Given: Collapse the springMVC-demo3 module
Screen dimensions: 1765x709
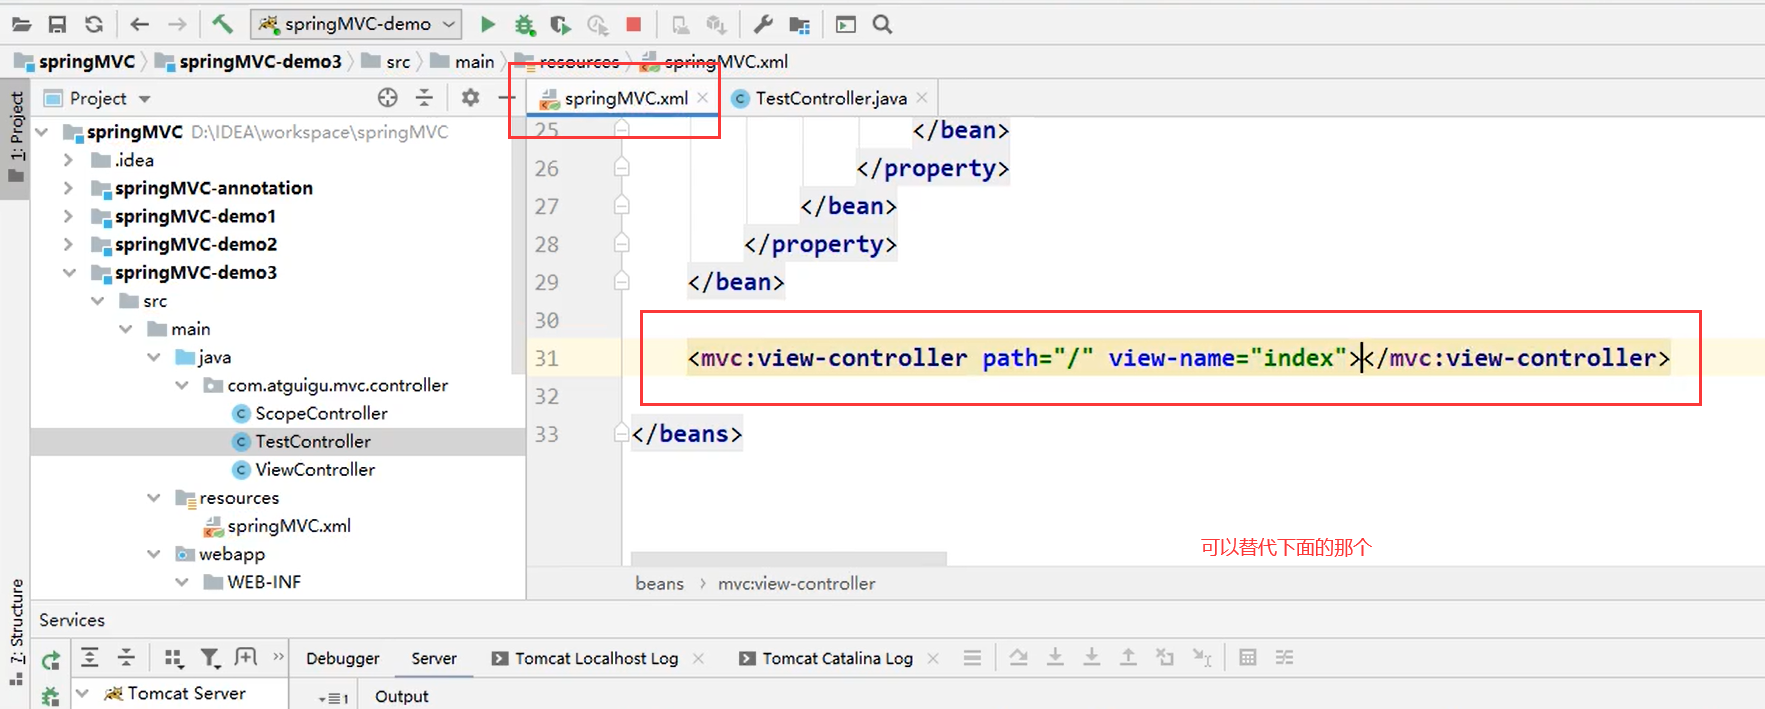Looking at the screenshot, I should 68,272.
